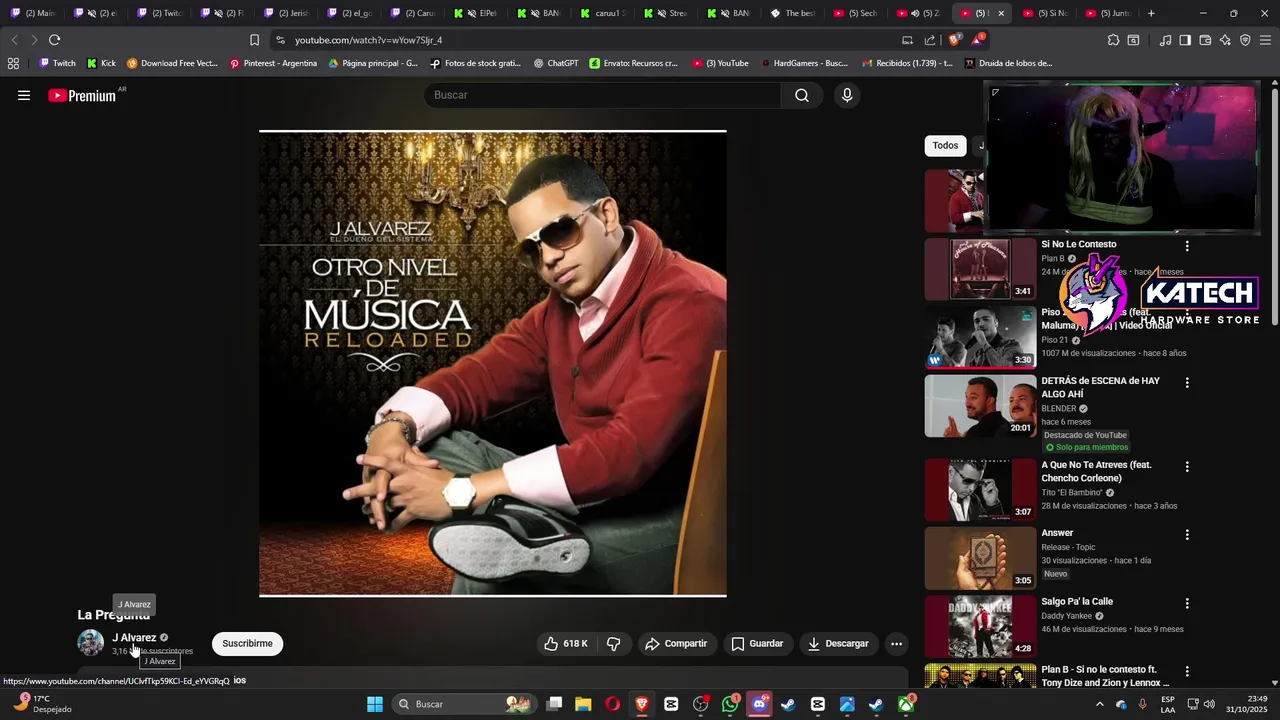
Task: Open File Explorer from taskbar
Action: [584, 704]
